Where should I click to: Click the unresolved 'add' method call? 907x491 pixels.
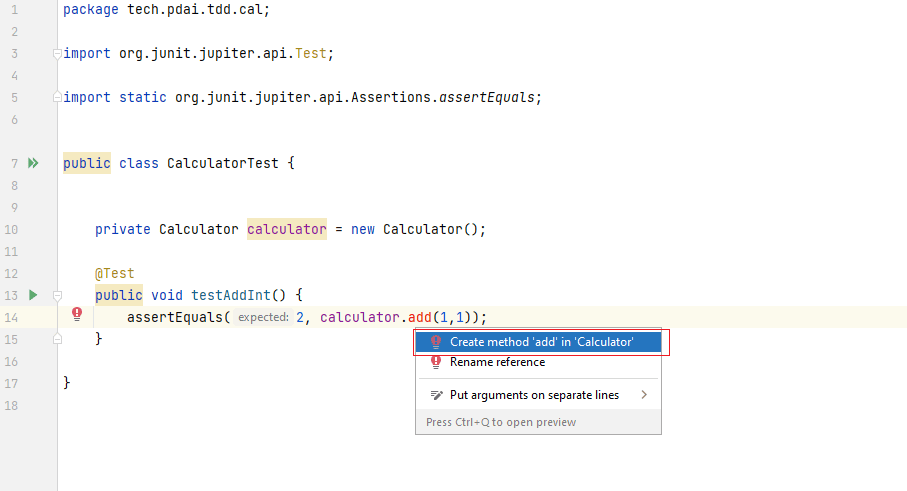421,317
